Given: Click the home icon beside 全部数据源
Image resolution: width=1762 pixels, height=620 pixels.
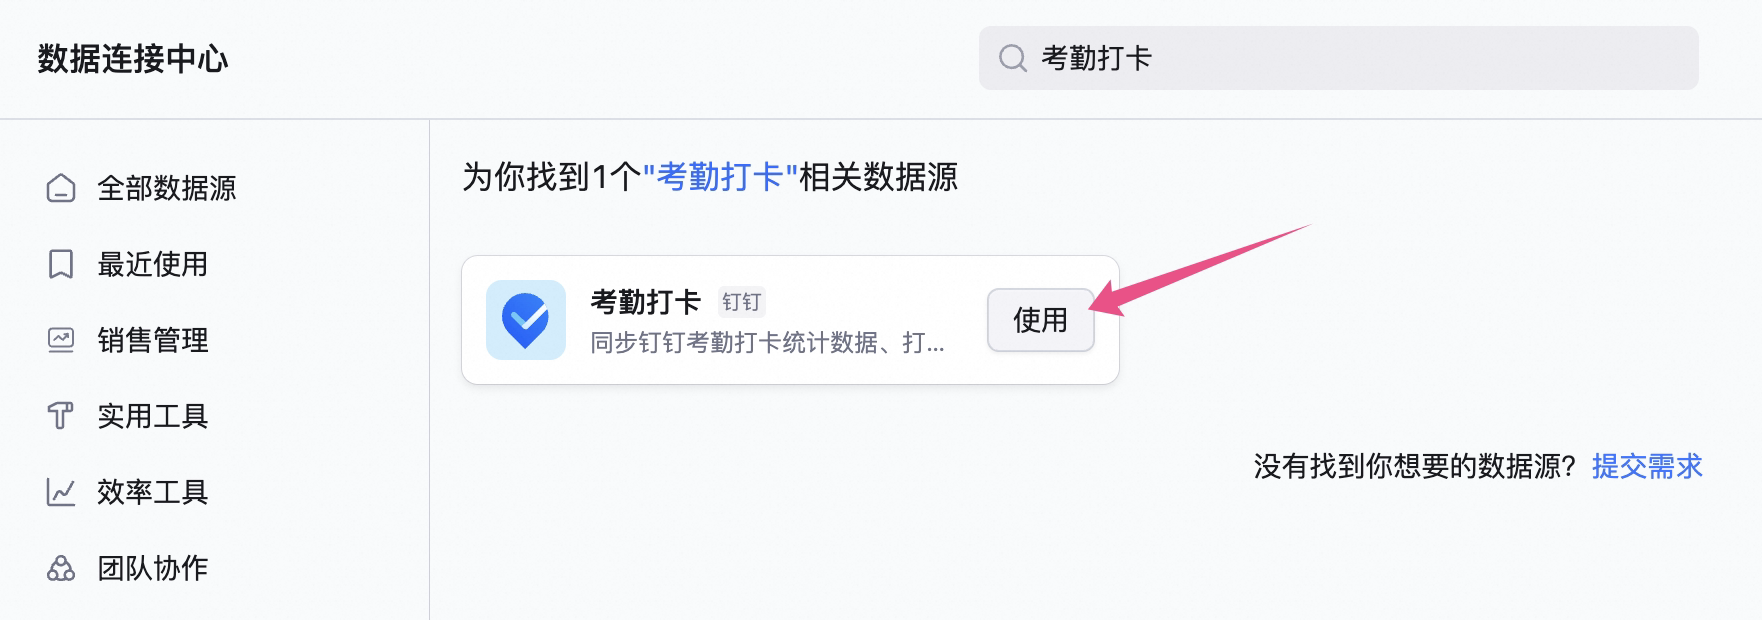Looking at the screenshot, I should click(x=61, y=188).
